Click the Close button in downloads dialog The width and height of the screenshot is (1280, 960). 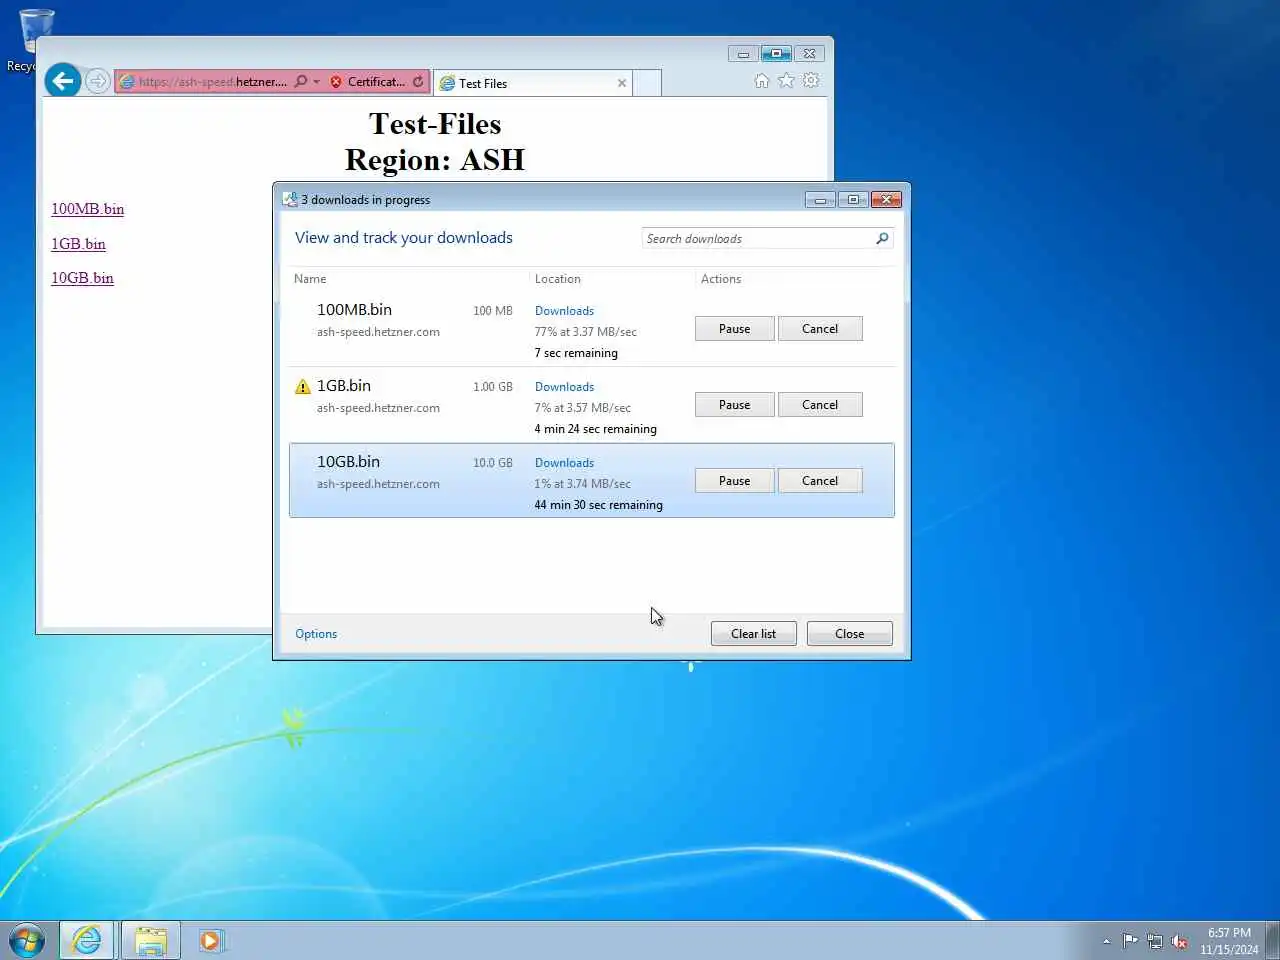click(849, 634)
